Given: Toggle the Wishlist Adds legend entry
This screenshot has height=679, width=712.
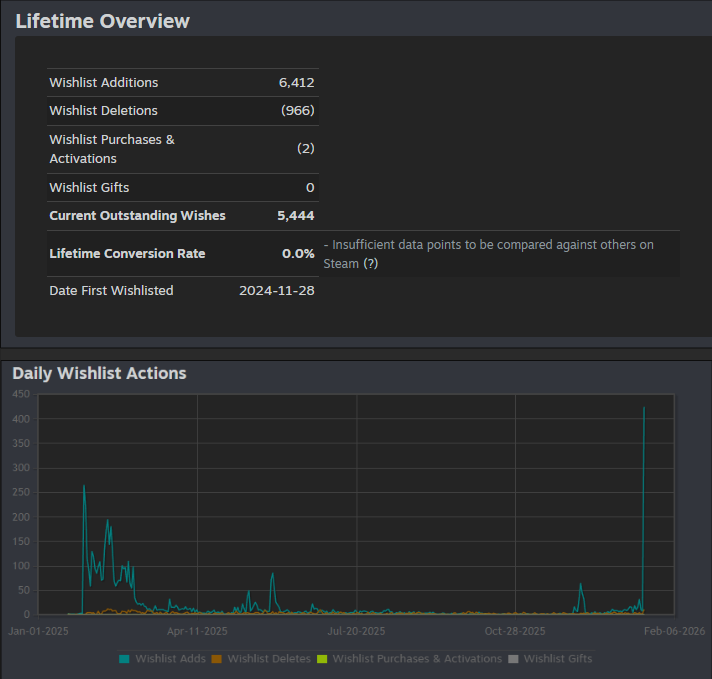Looking at the screenshot, I should point(163,659).
